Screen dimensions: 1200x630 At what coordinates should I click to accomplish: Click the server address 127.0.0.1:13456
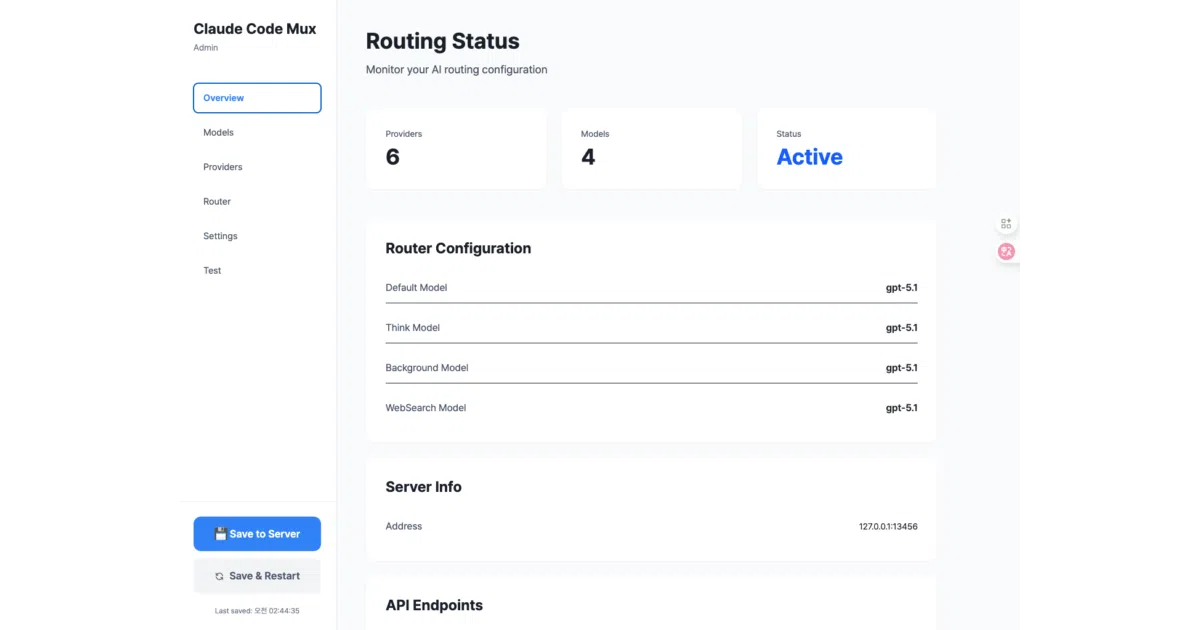tap(888, 526)
